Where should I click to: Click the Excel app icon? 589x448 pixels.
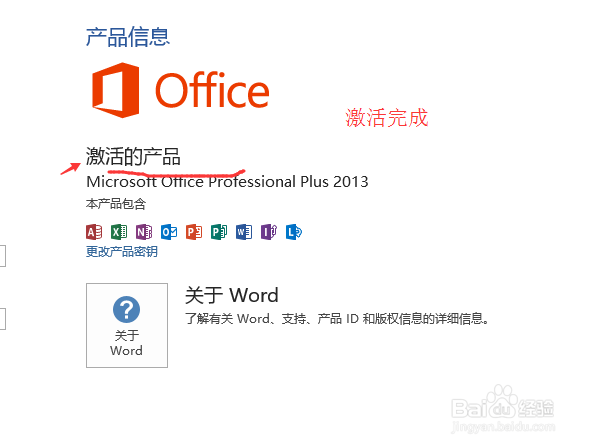tap(119, 232)
